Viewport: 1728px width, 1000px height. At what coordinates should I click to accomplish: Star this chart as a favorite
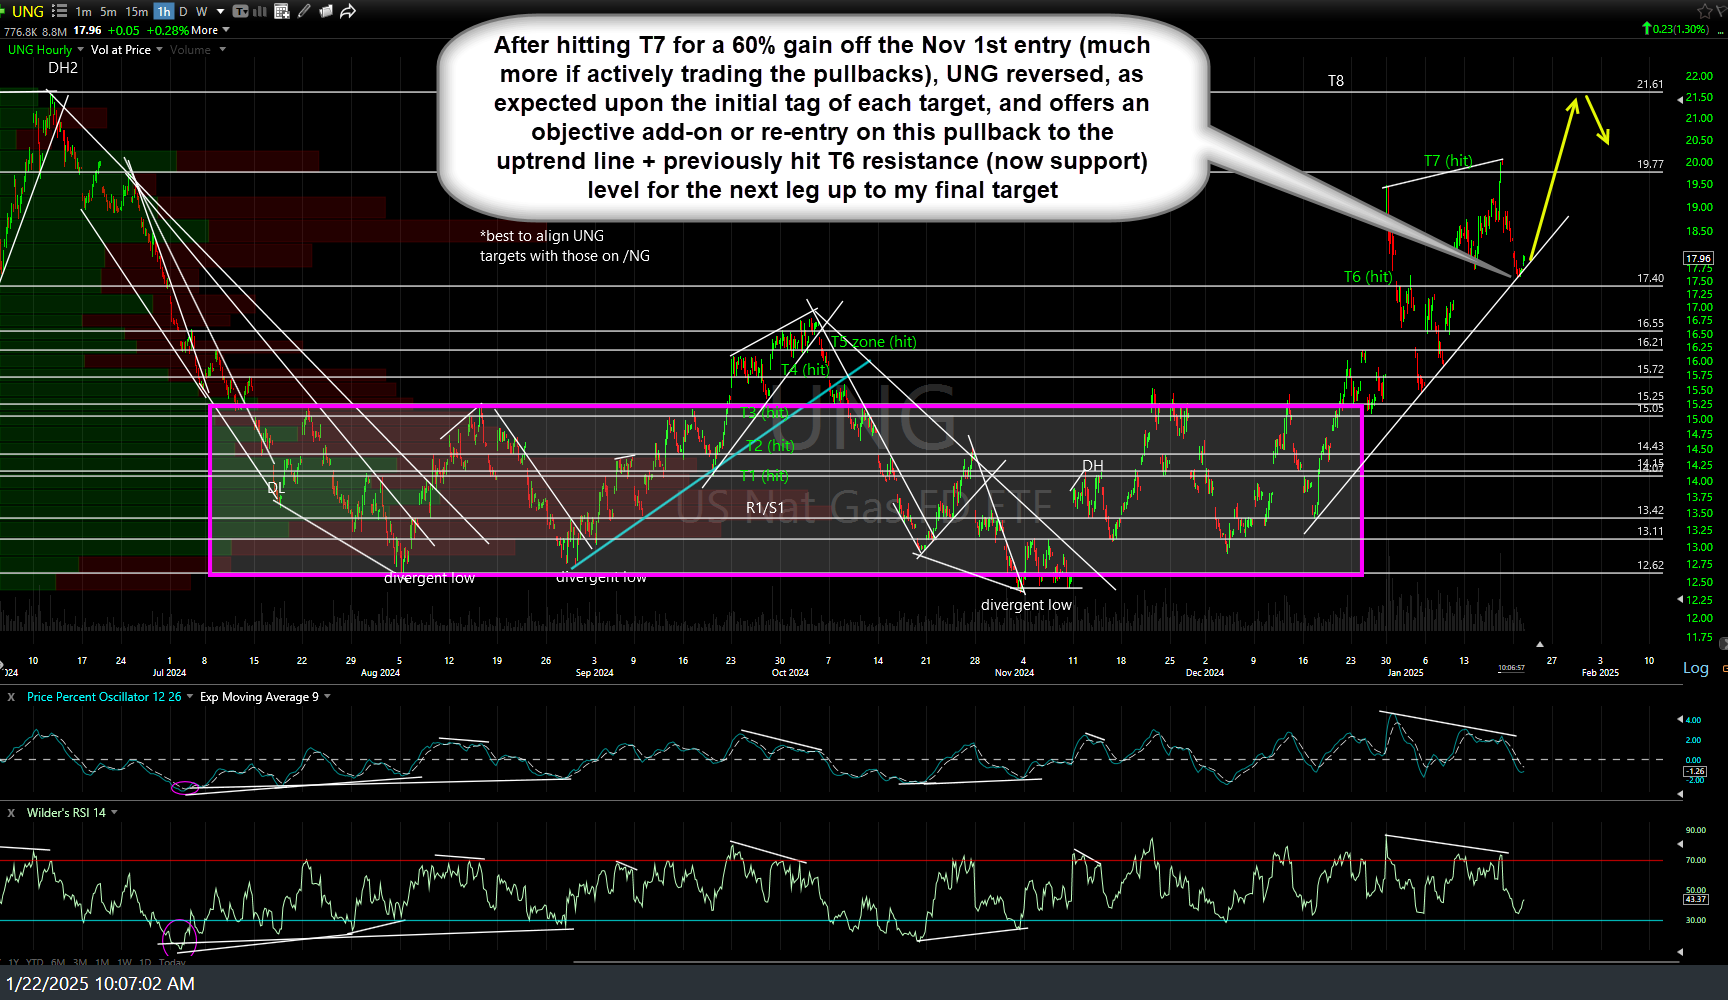click(x=1705, y=11)
